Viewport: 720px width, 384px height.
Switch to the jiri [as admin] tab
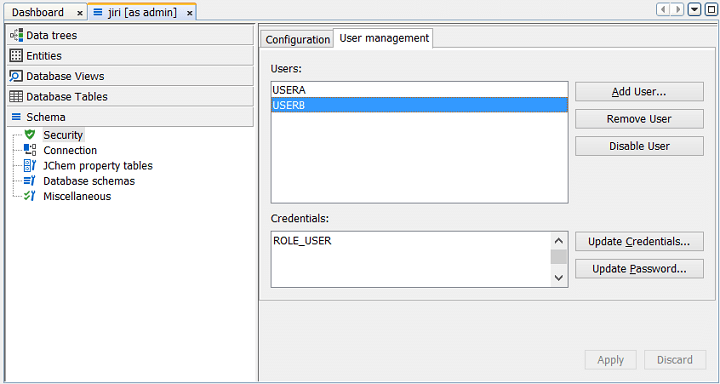(142, 12)
